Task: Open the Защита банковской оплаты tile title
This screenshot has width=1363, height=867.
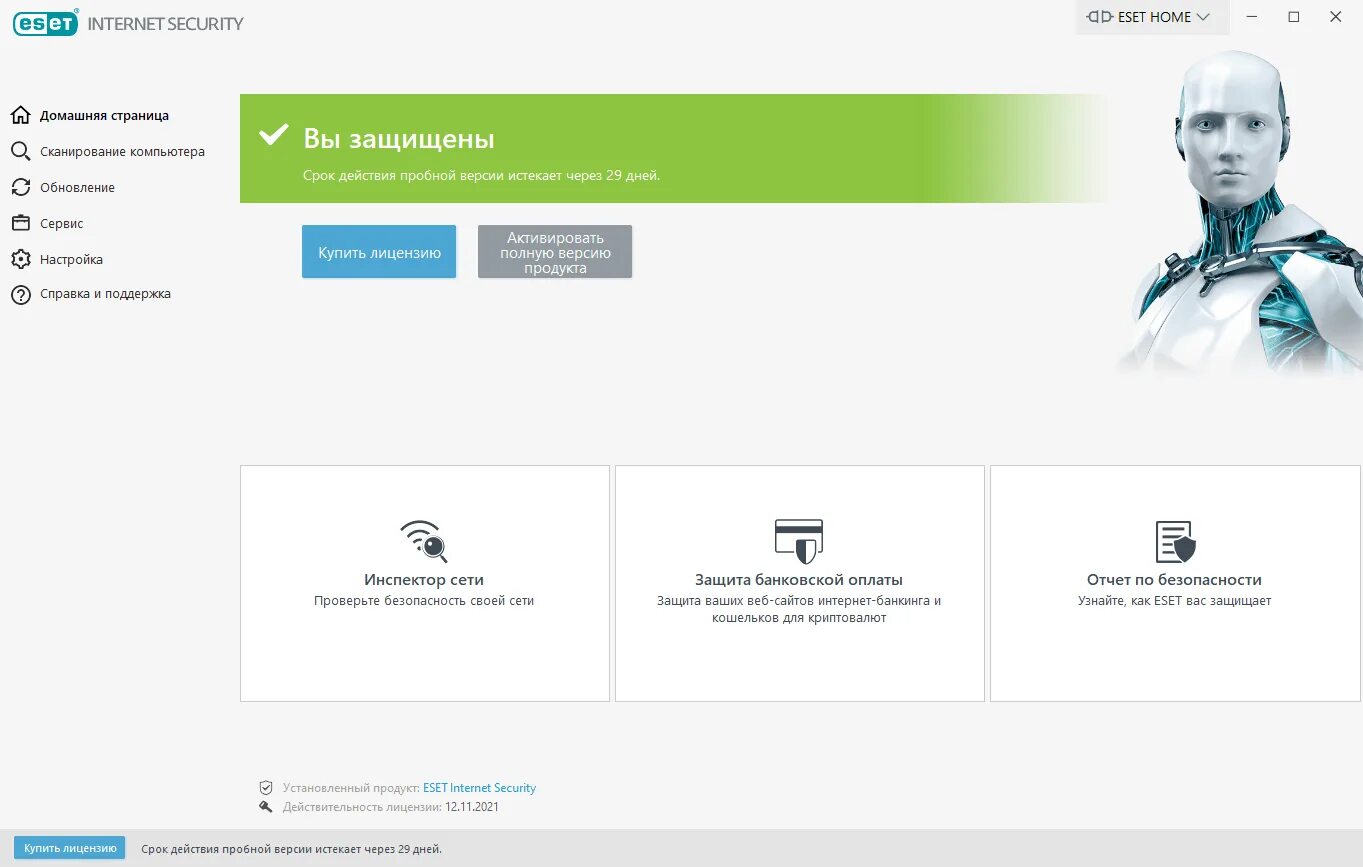Action: click(799, 580)
